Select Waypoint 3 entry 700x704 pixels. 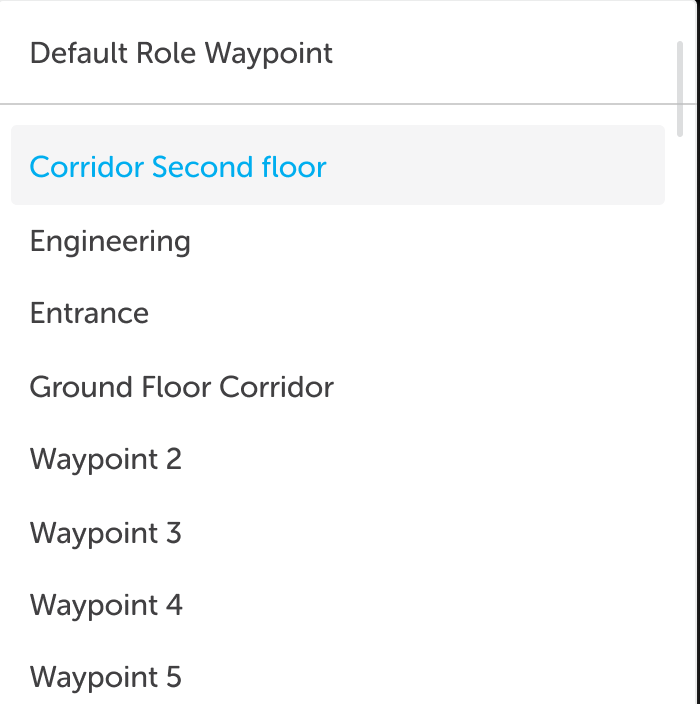[x=338, y=533]
